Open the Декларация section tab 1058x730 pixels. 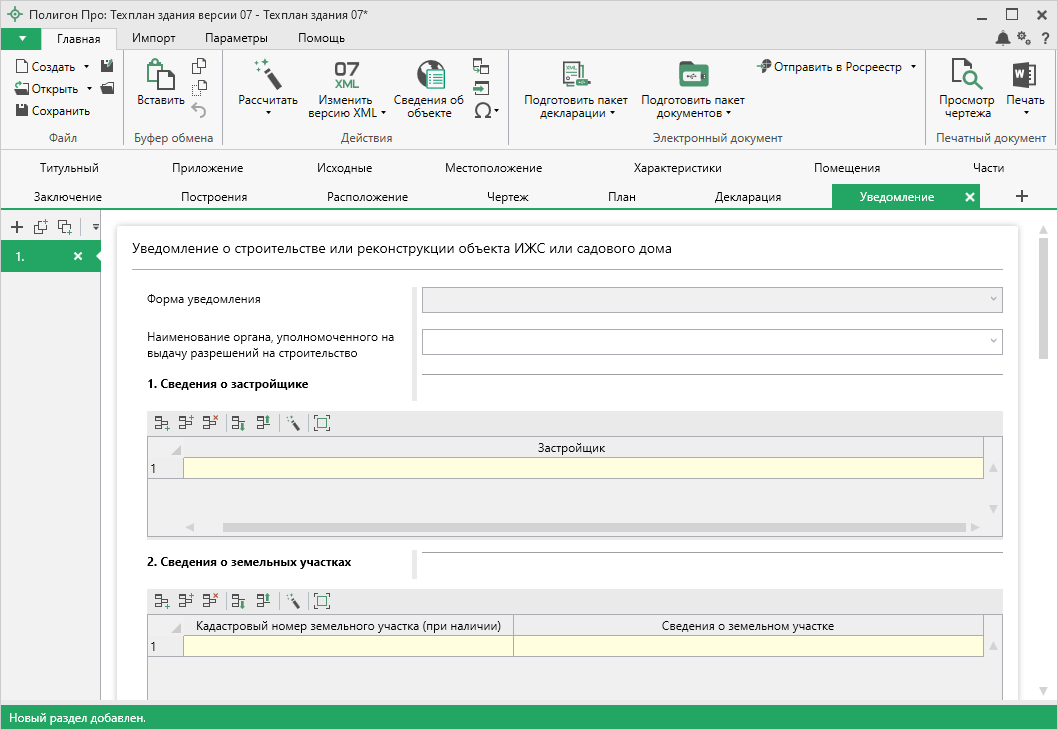pyautogui.click(x=747, y=197)
